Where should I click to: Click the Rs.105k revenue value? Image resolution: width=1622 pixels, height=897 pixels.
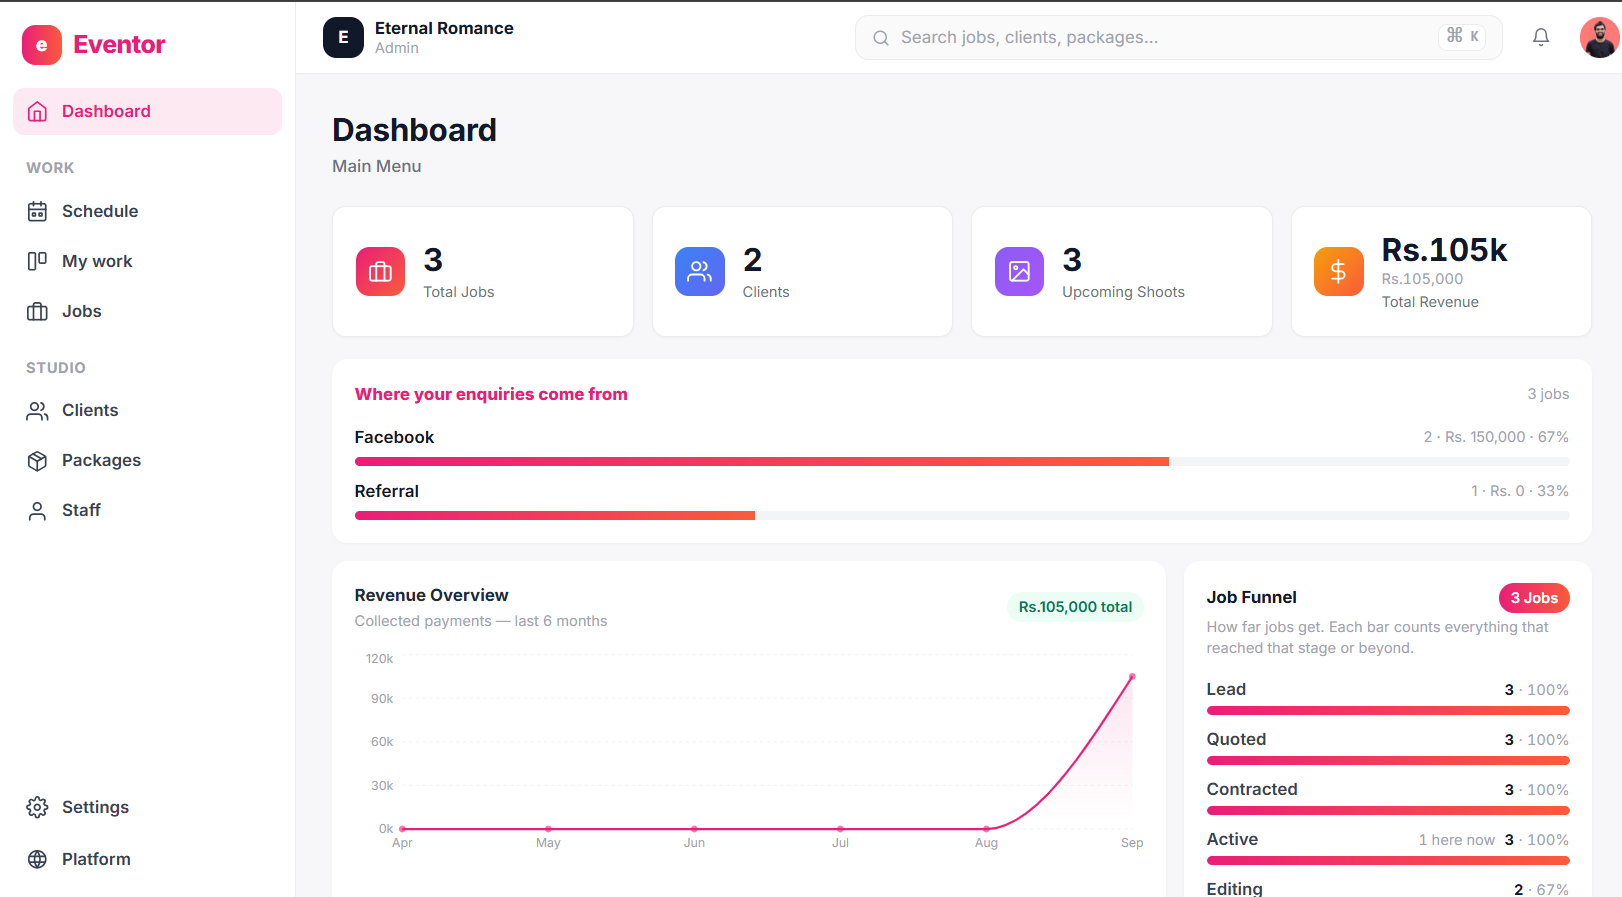pos(1444,250)
